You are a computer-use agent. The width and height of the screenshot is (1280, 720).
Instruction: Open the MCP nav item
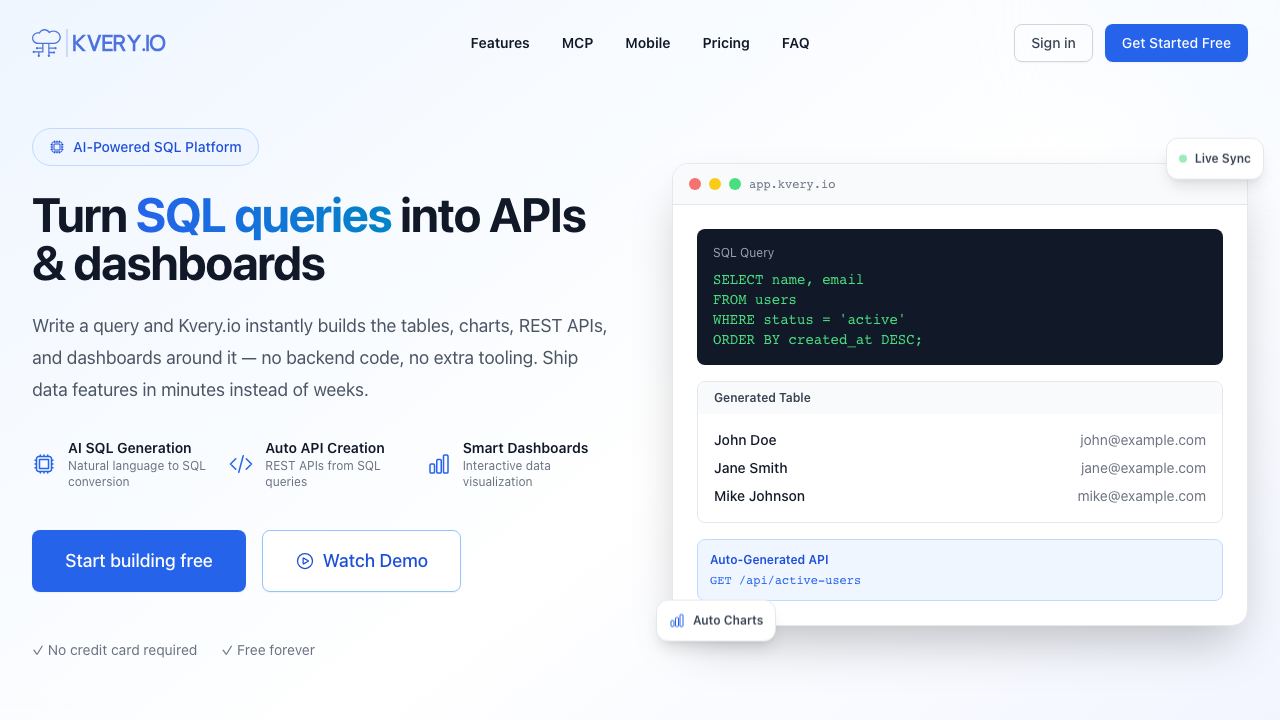577,43
